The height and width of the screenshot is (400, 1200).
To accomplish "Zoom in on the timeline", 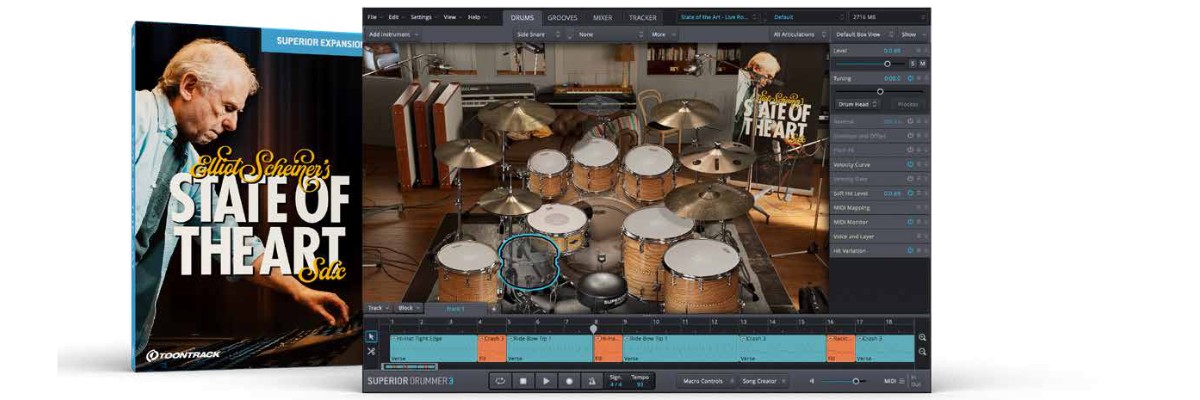I will 922,338.
